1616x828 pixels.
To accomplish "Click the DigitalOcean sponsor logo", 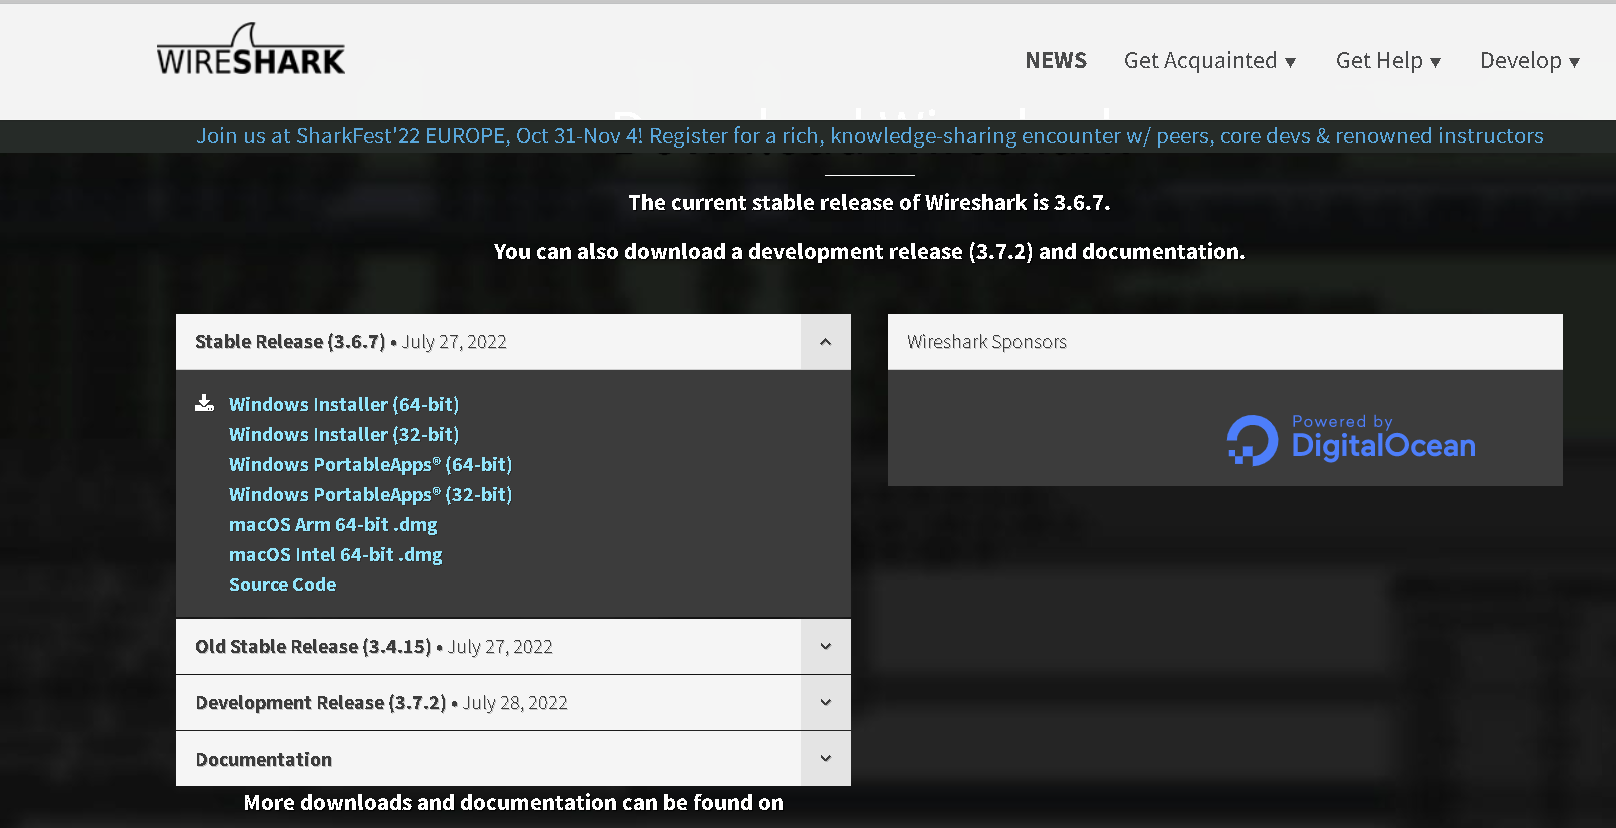I will click(x=1351, y=439).
